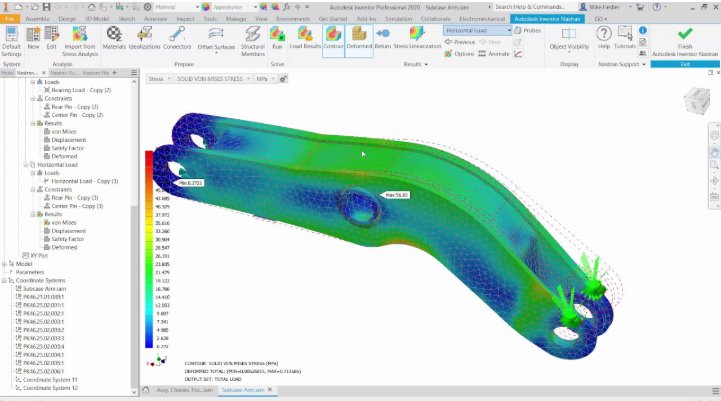
Task: Click the Offset Surfaces tool
Action: (216, 40)
